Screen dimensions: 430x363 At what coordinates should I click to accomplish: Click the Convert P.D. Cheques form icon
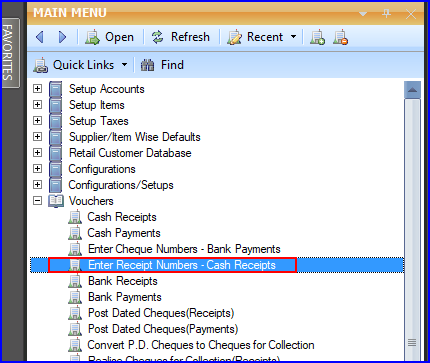(x=75, y=345)
